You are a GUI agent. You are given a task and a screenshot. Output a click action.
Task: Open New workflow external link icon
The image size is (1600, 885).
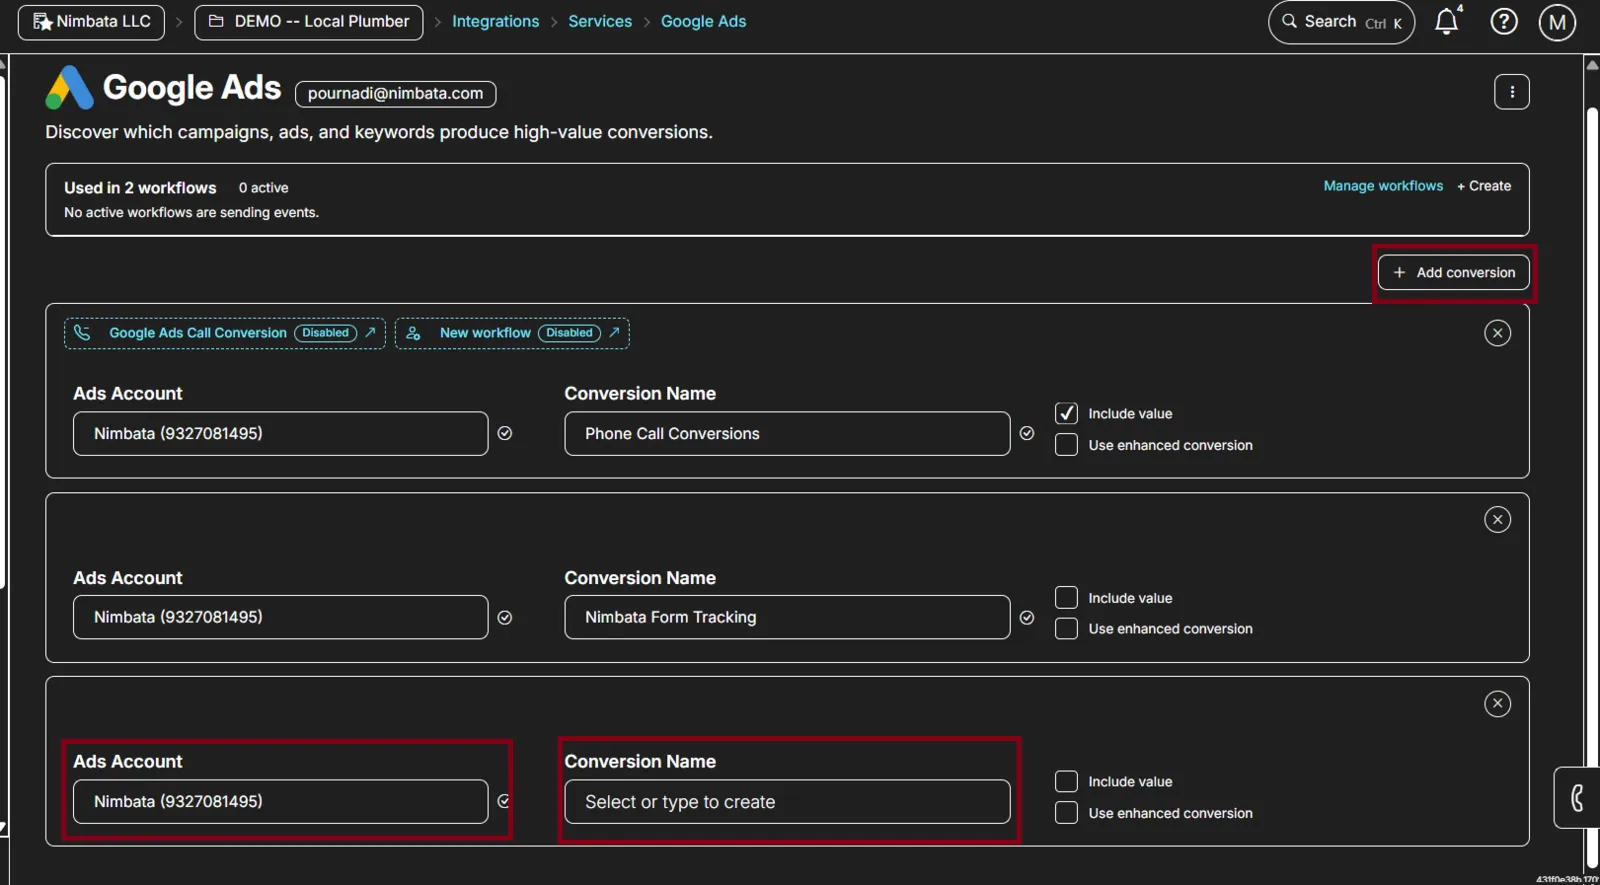[x=614, y=332]
